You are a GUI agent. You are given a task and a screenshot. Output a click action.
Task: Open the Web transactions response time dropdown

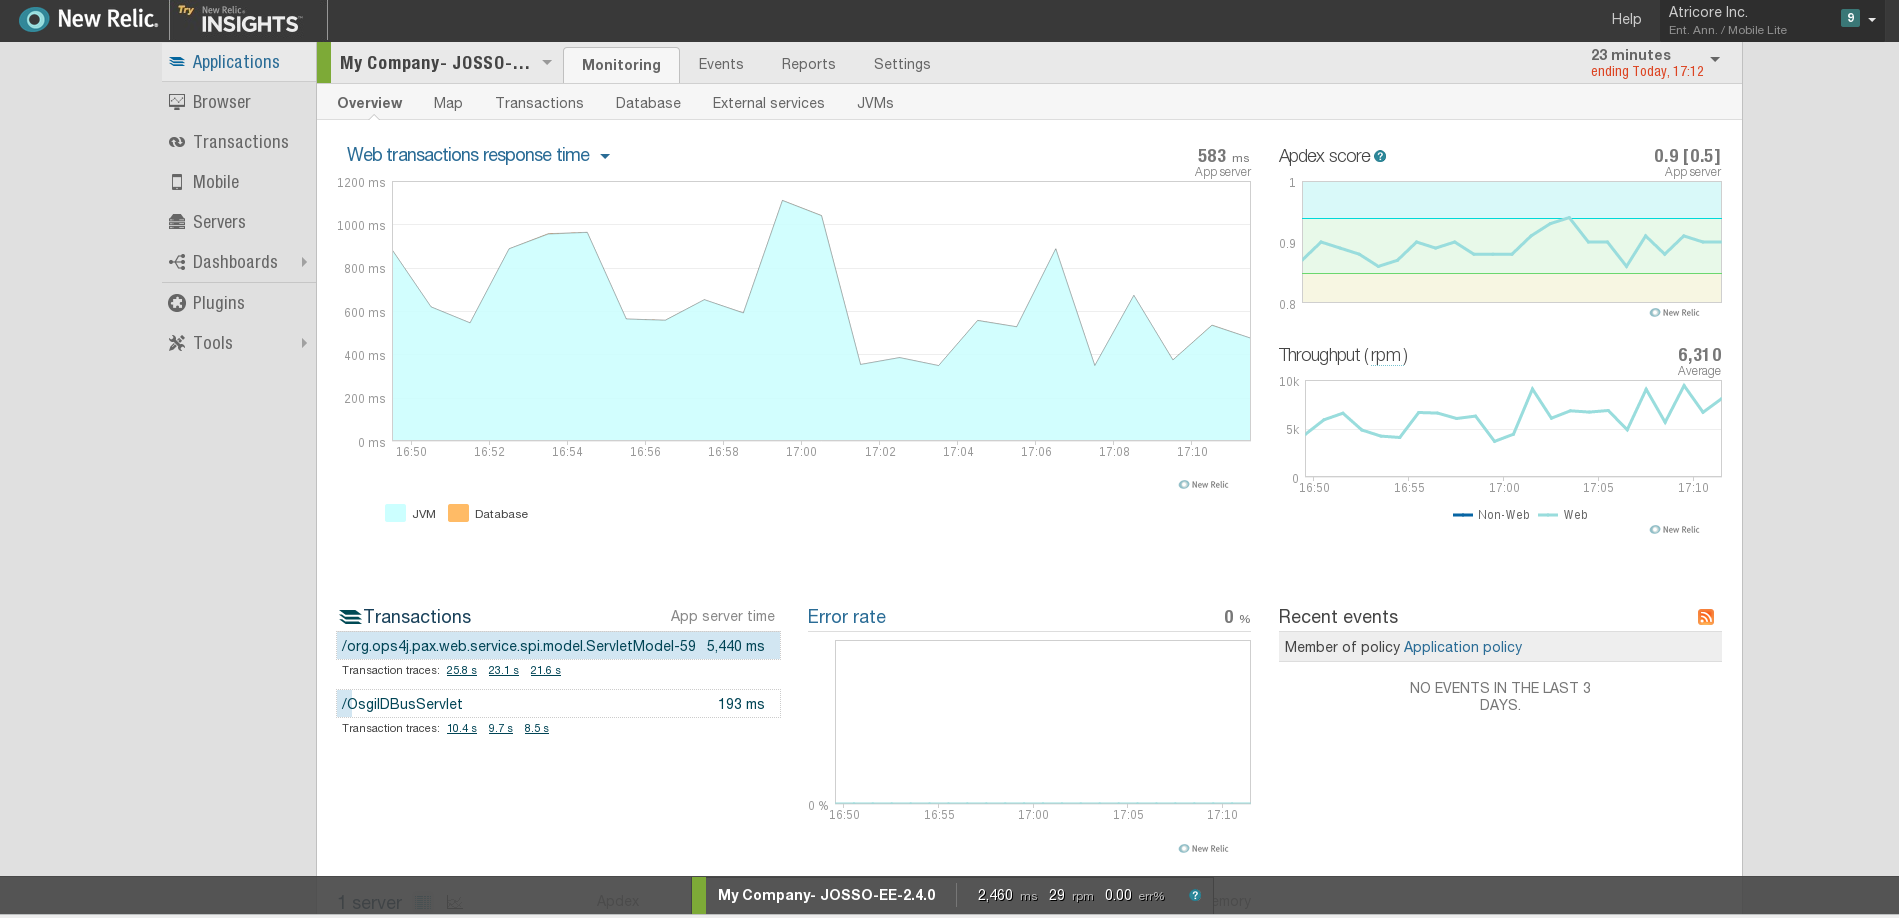click(605, 156)
